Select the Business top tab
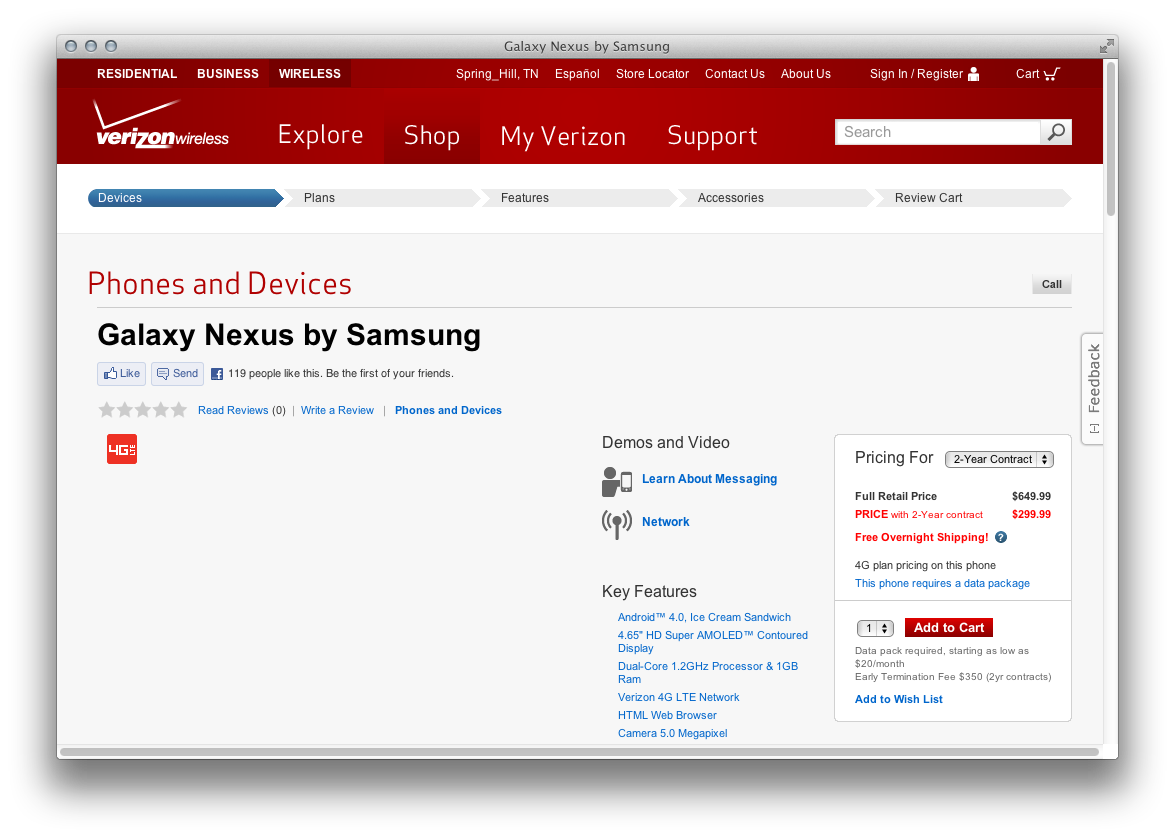Screen dimensions: 1175x838 click(228, 73)
